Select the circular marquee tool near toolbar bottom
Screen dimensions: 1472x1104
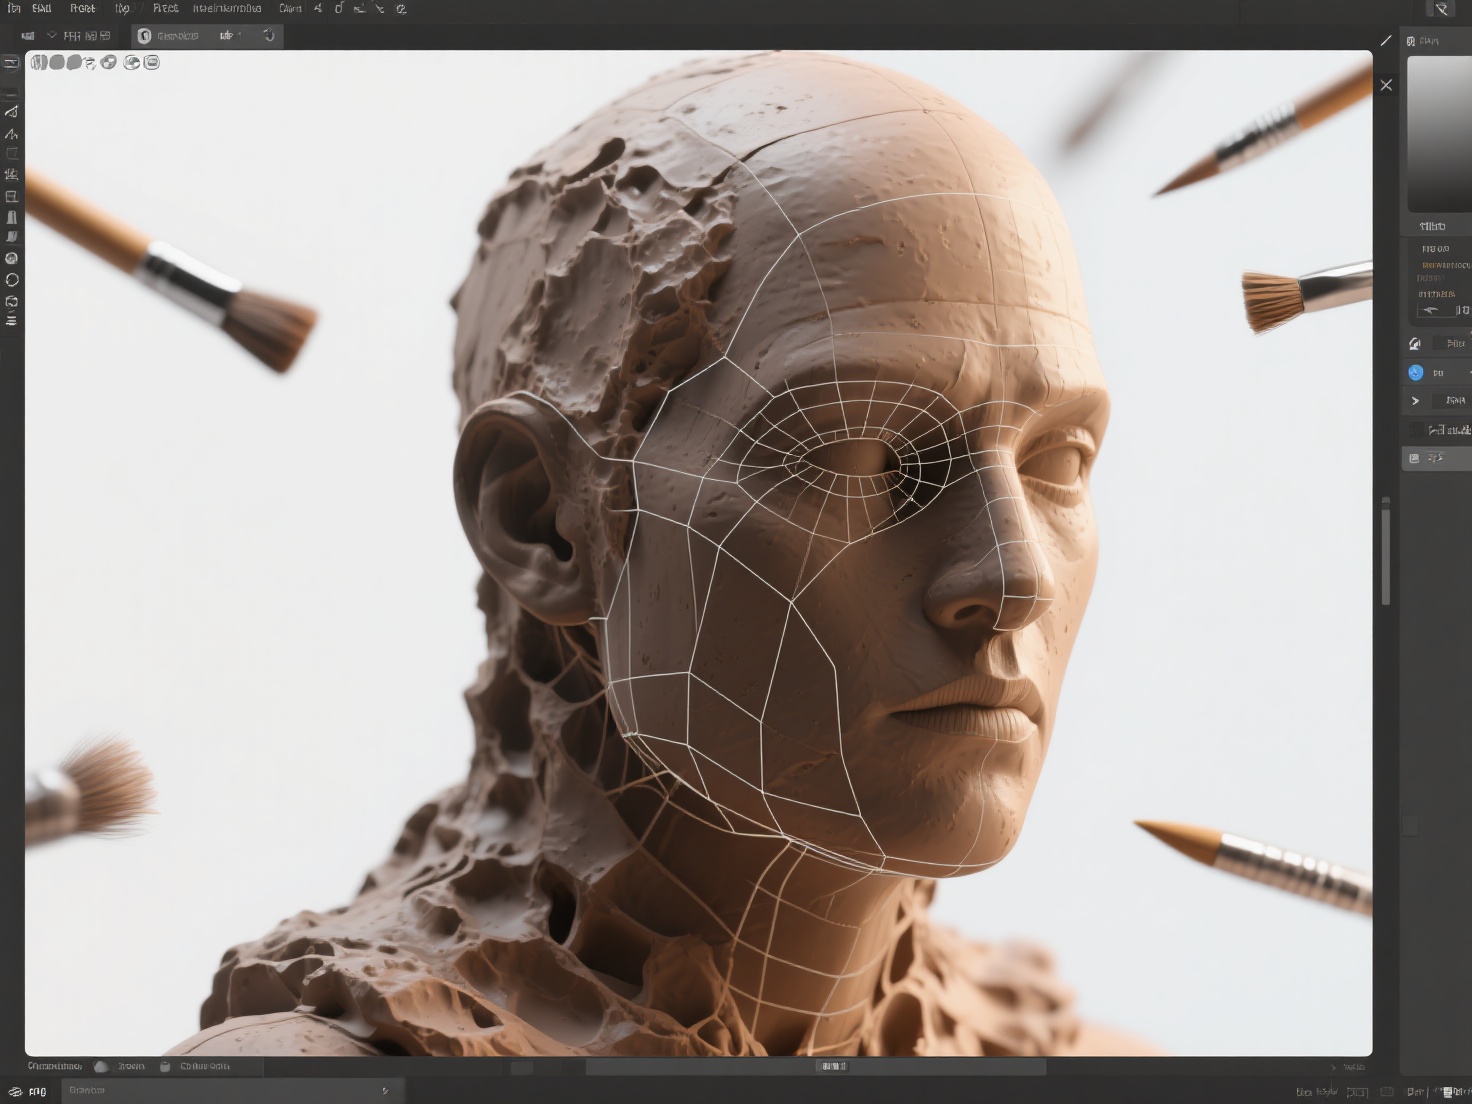(x=12, y=278)
